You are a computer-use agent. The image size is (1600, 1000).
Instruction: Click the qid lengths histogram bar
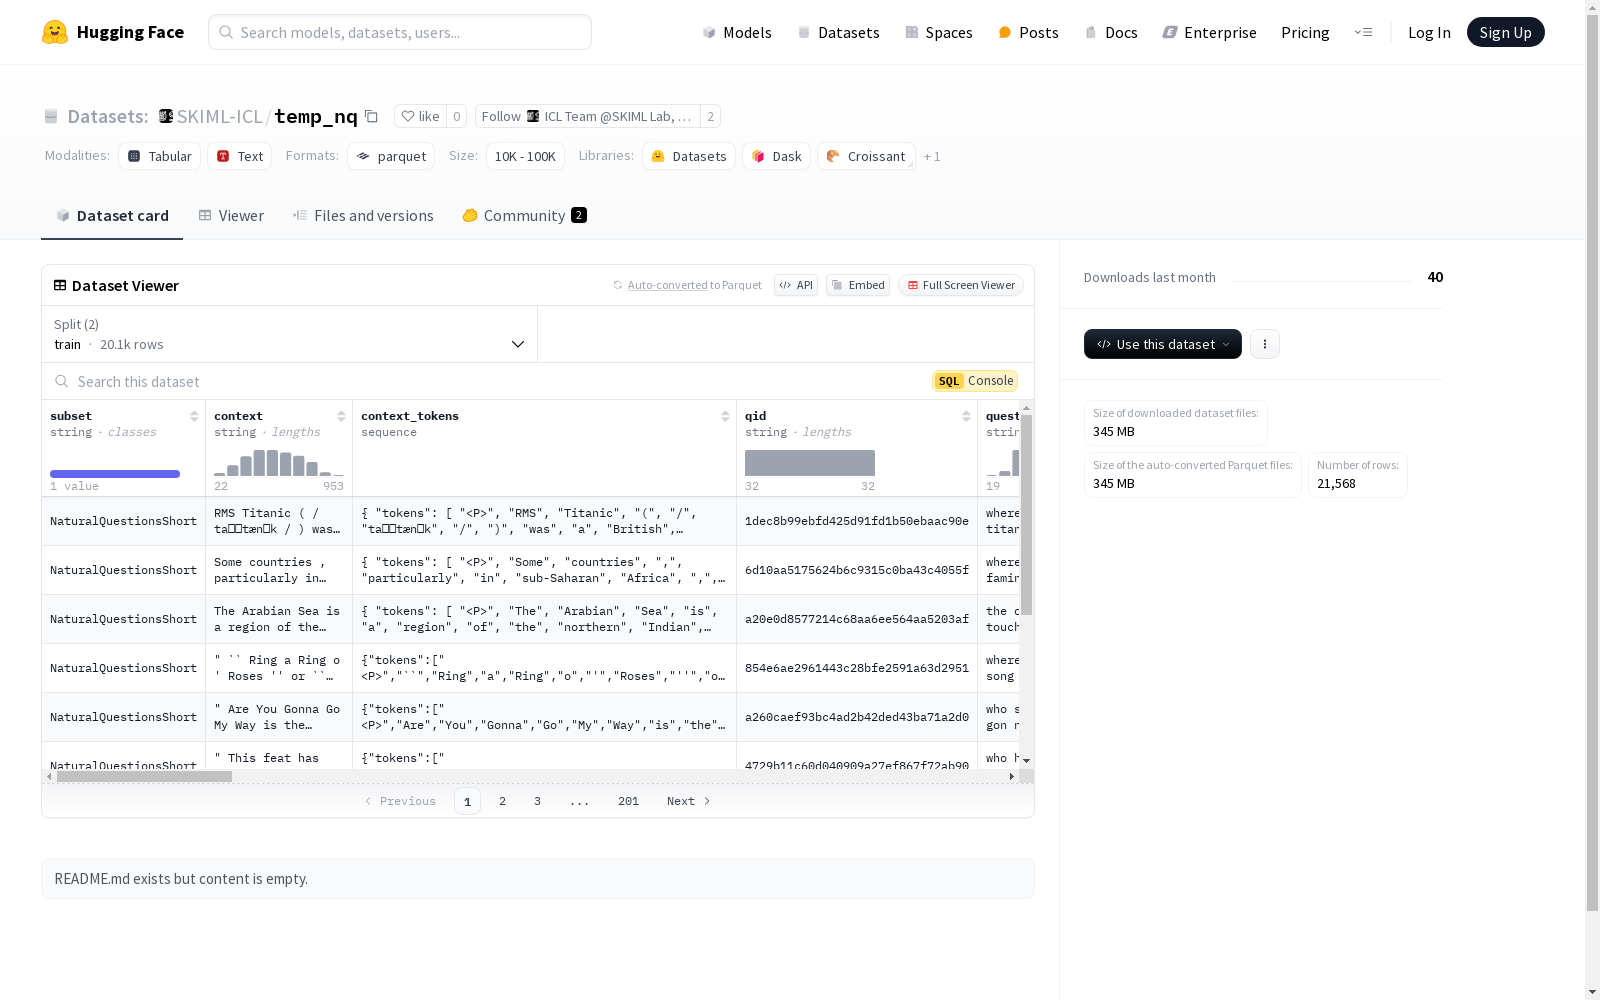click(810, 463)
